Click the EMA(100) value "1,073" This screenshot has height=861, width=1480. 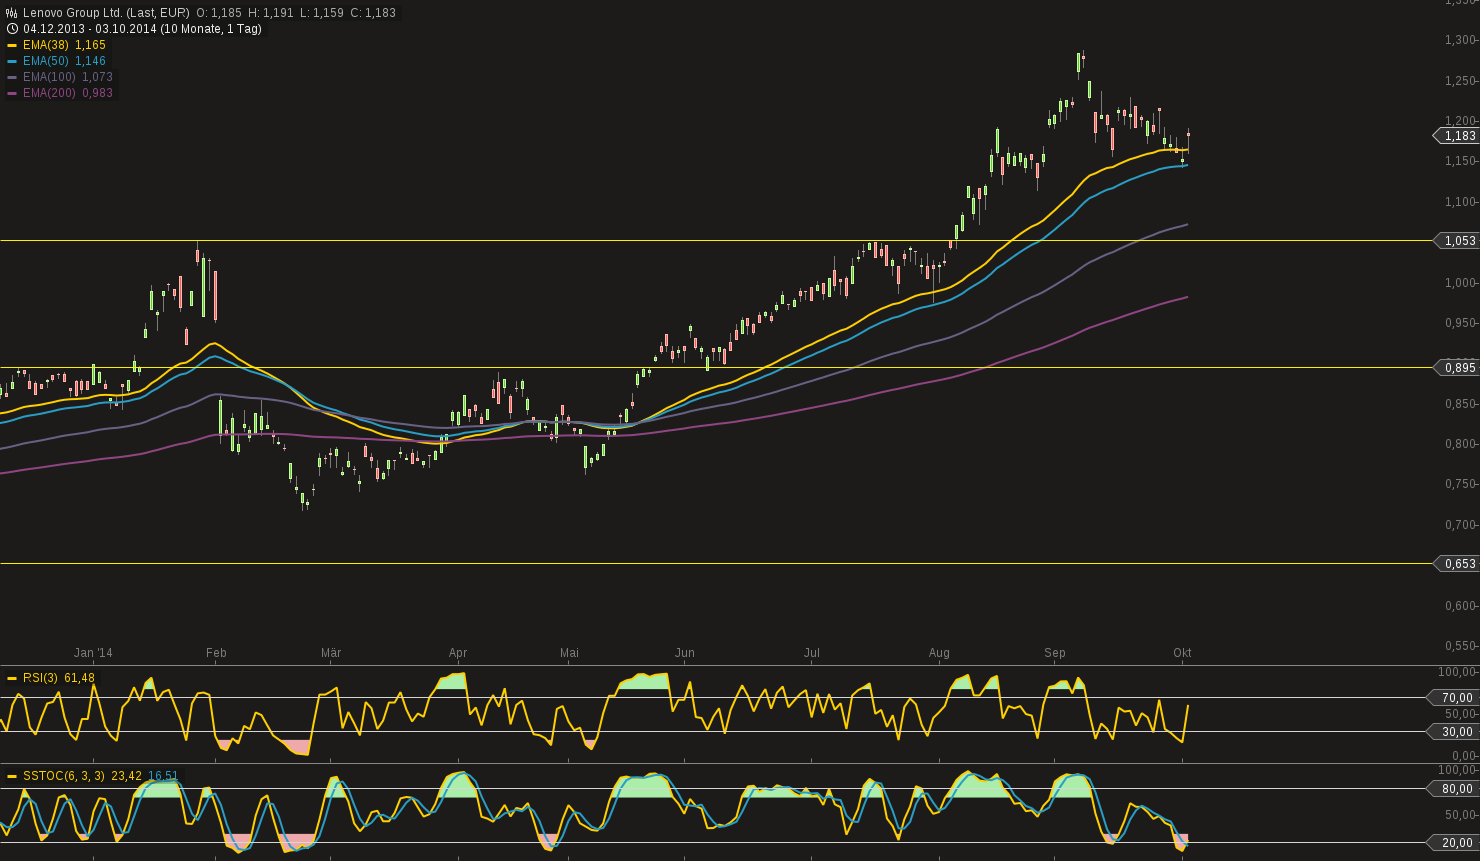point(97,77)
